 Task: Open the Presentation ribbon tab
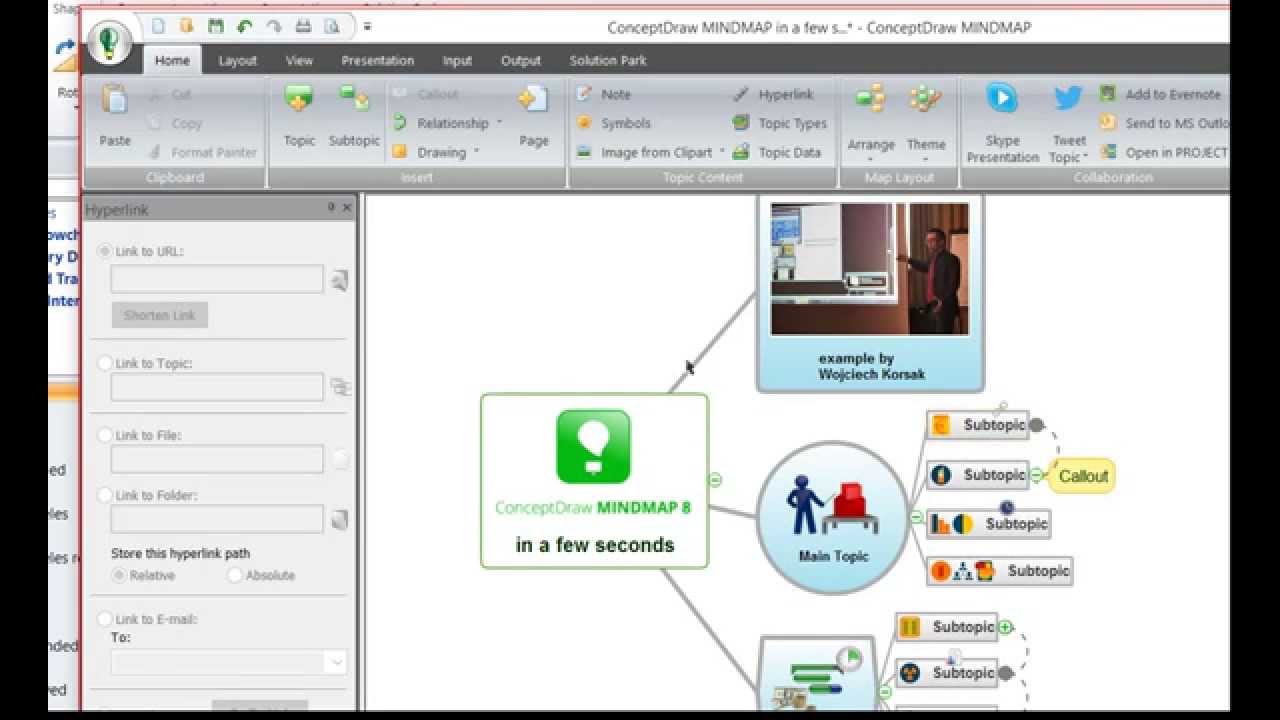[378, 60]
